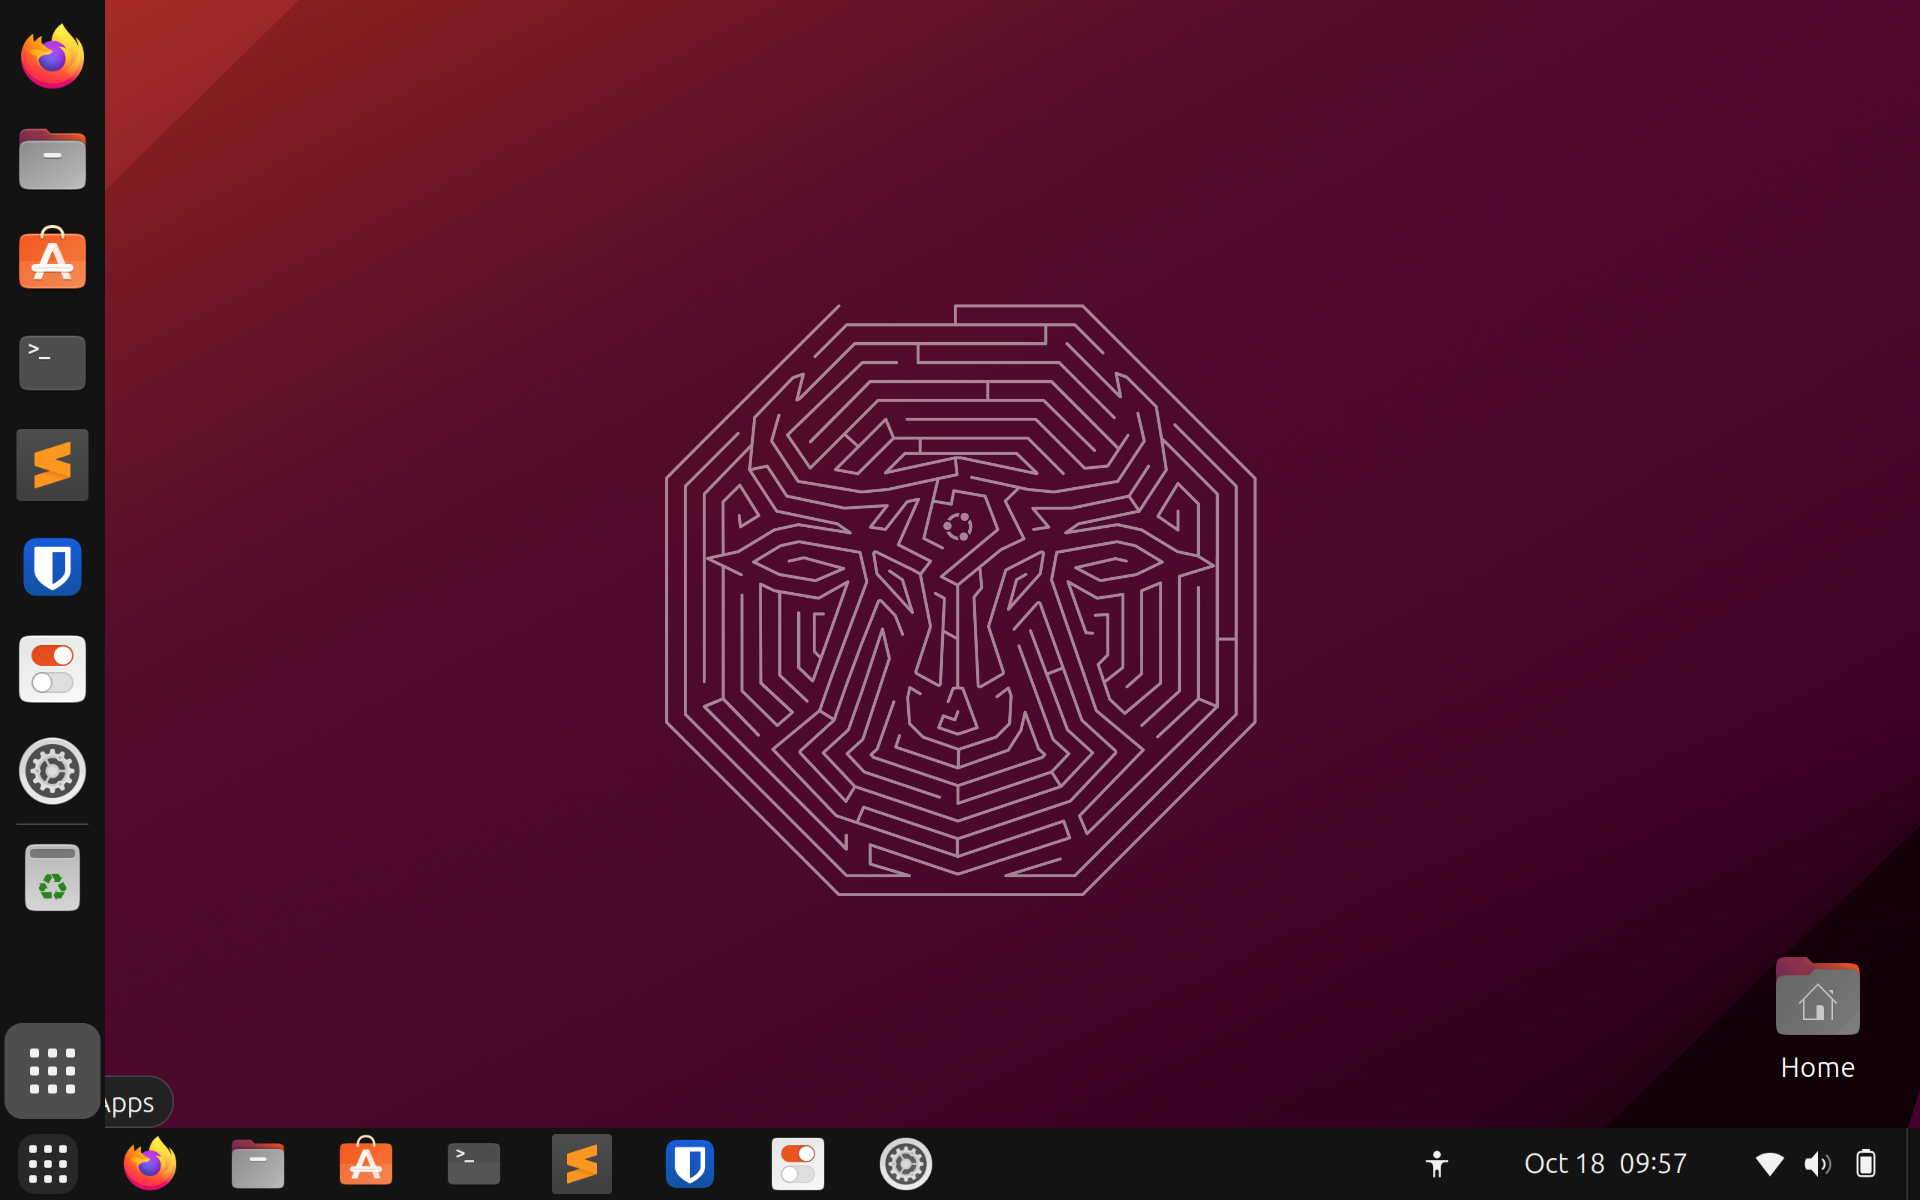The width and height of the screenshot is (1920, 1200).
Task: Click the app grid button in the bottom-left corner
Action: [x=47, y=1164]
